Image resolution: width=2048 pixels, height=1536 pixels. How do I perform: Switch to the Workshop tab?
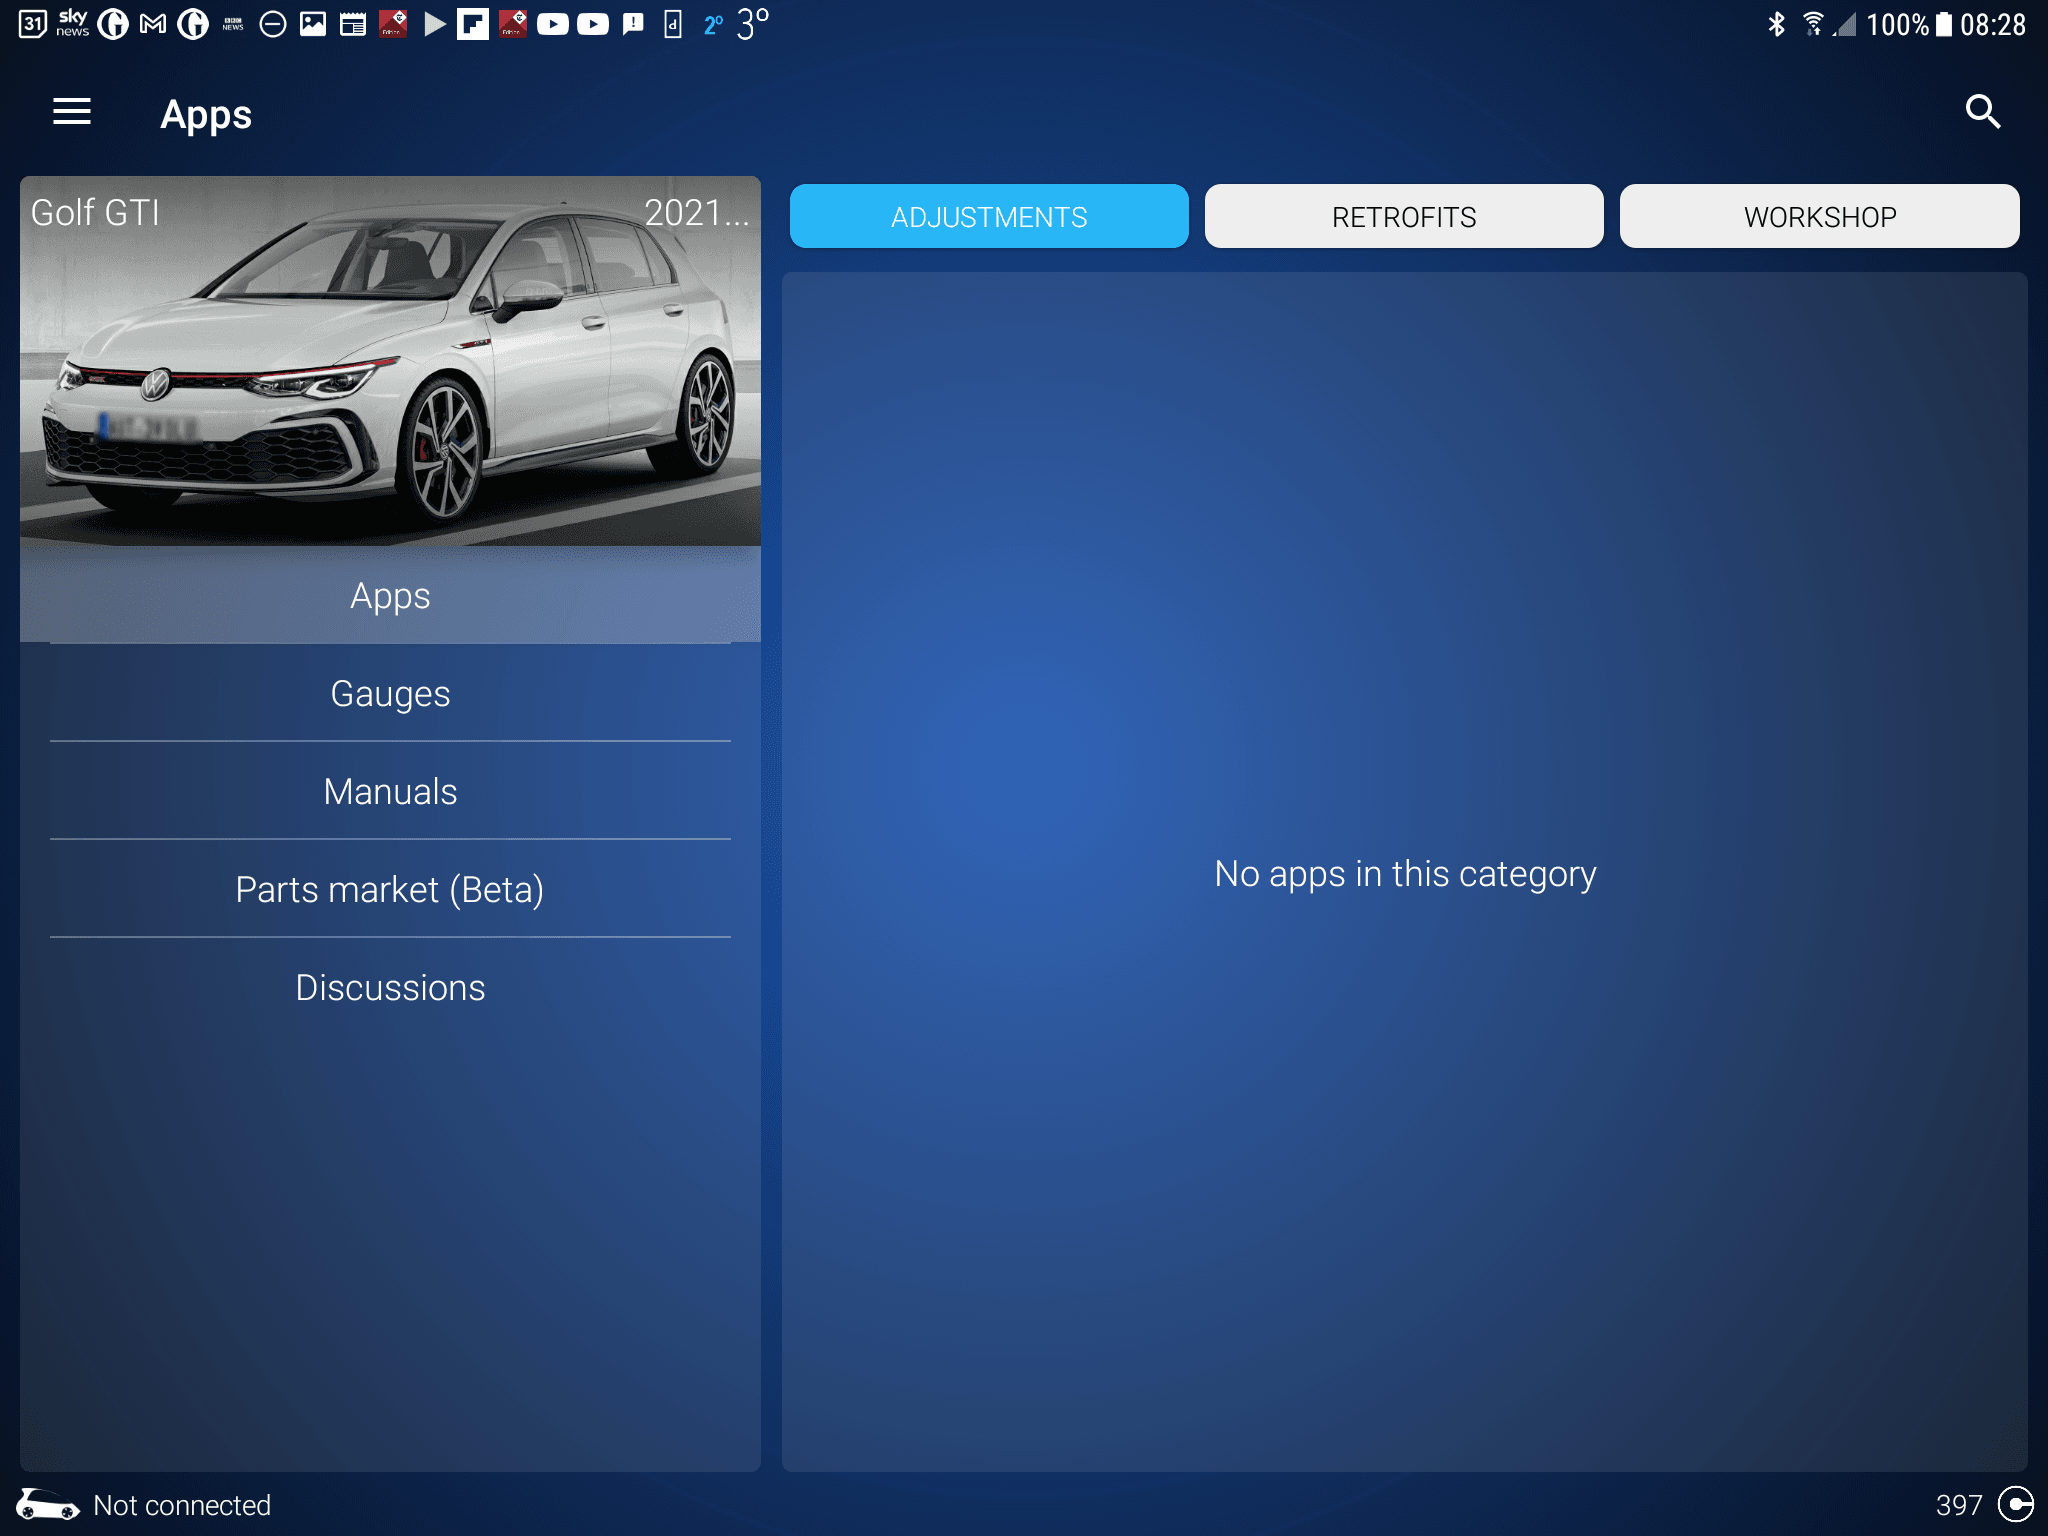click(1819, 216)
